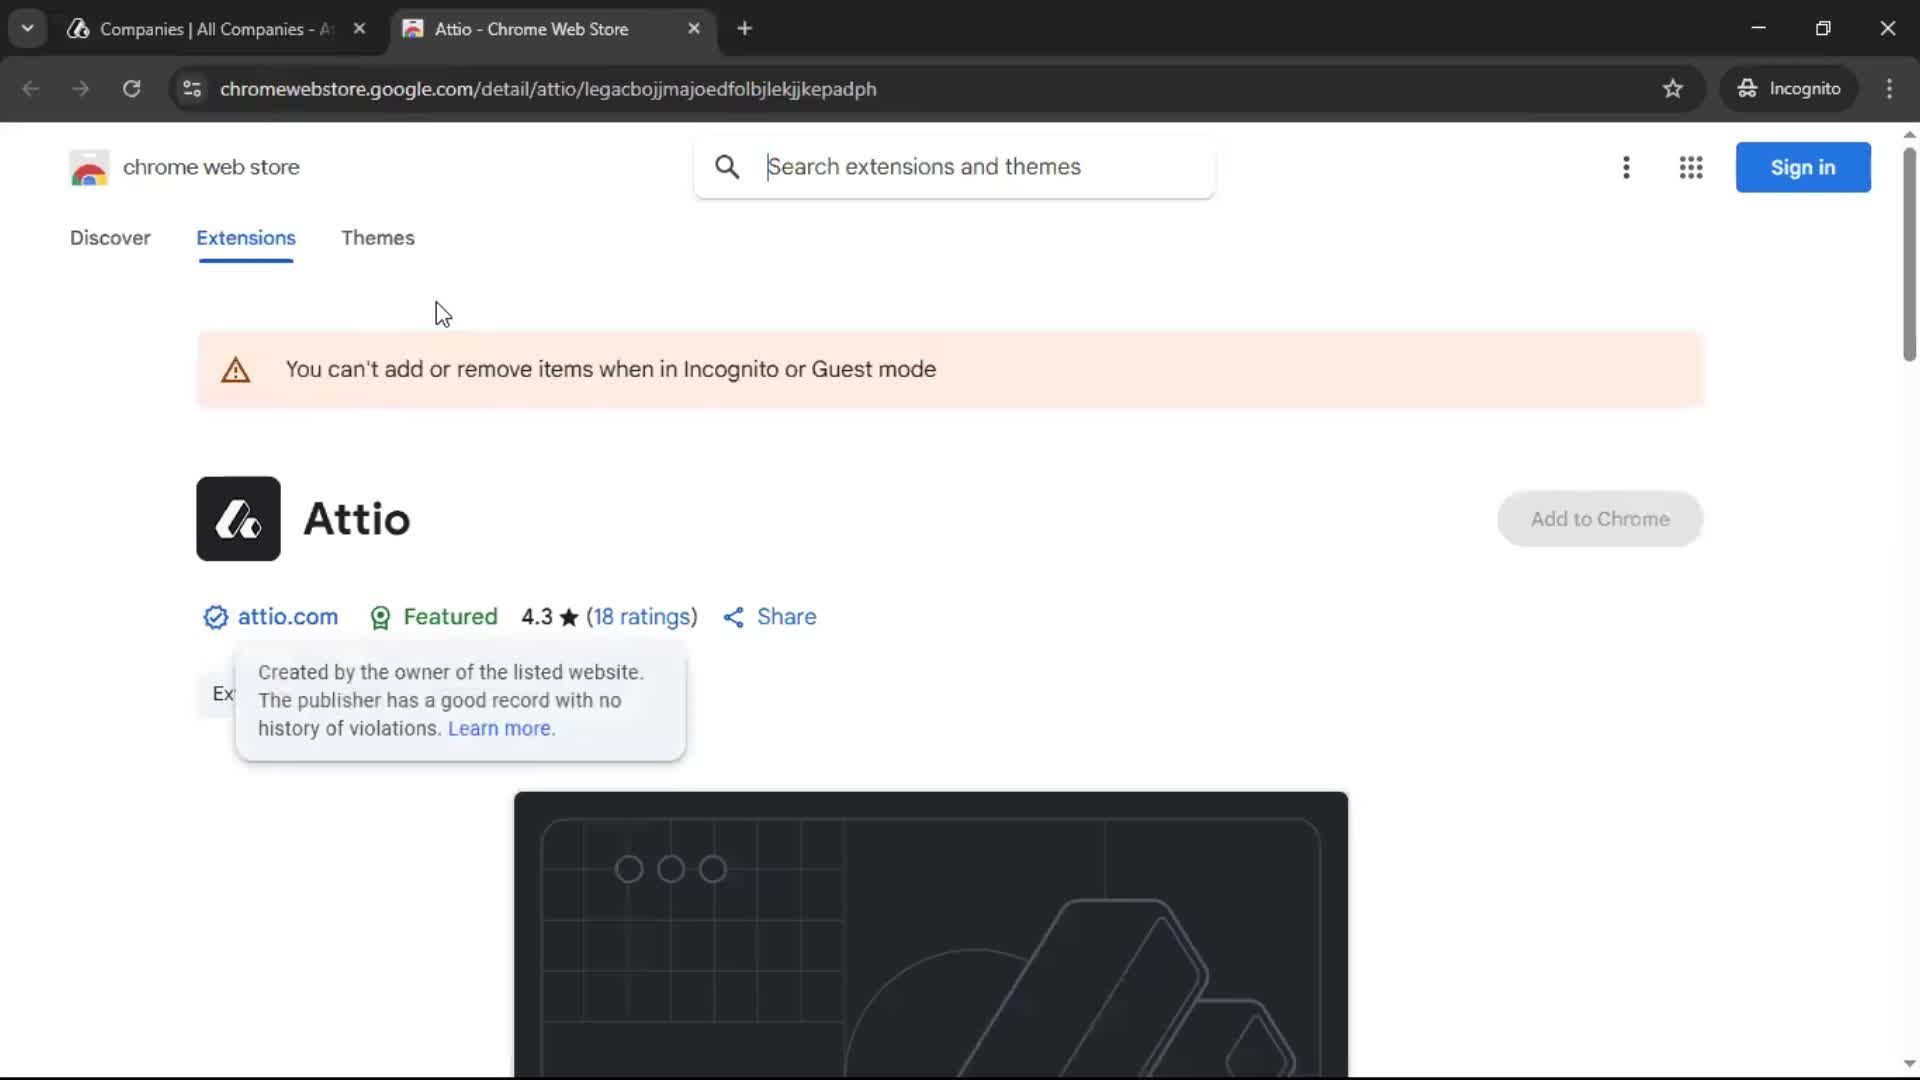
Task: Open the Learn more link in tooltip
Action: [x=500, y=729]
